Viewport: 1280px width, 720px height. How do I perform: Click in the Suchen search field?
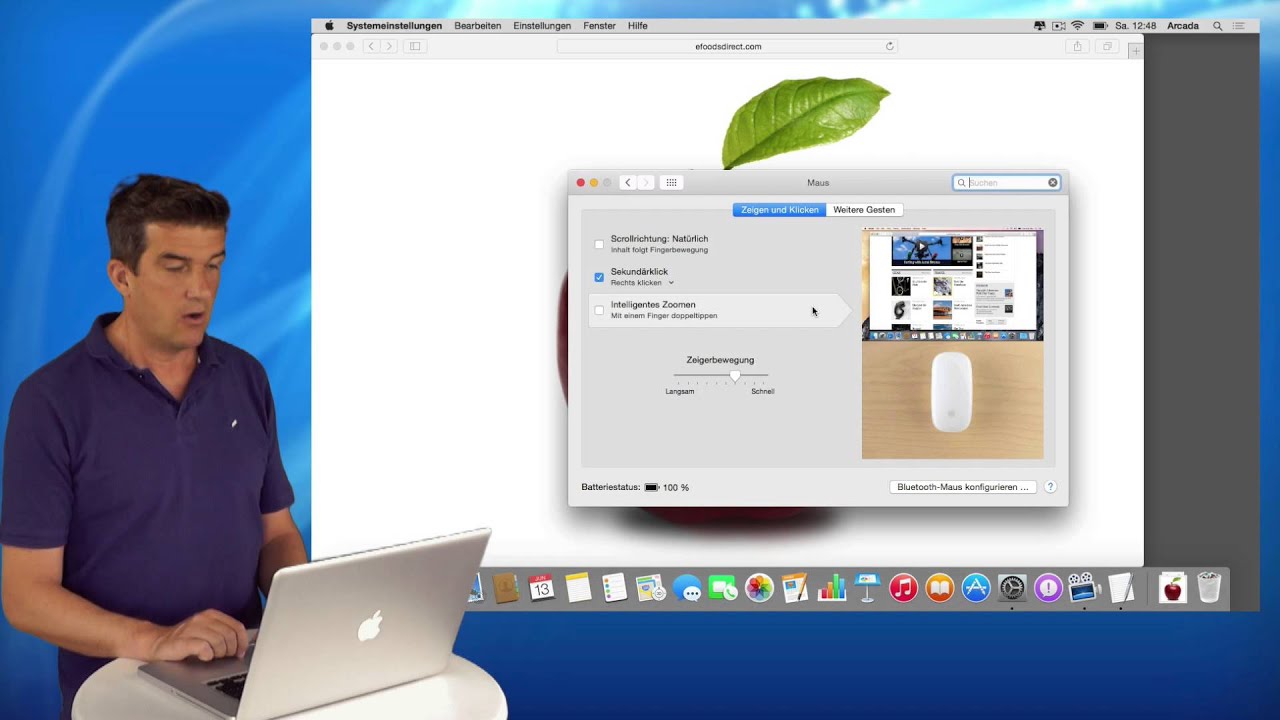[1005, 183]
